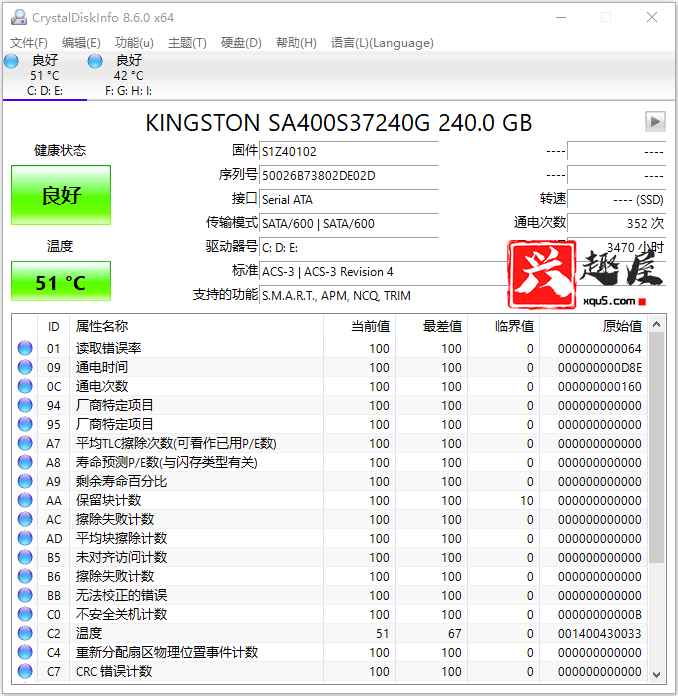This screenshot has width=678, height=696.
Task: Click status orb for A7 平均TLC擦除次数
Action: coord(25,443)
